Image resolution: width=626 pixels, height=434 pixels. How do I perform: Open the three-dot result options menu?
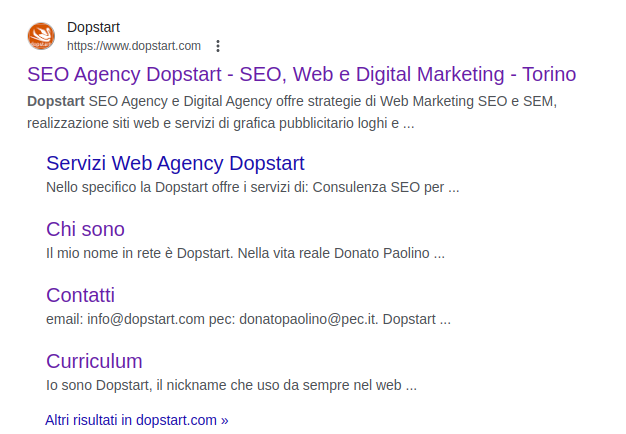coord(218,46)
